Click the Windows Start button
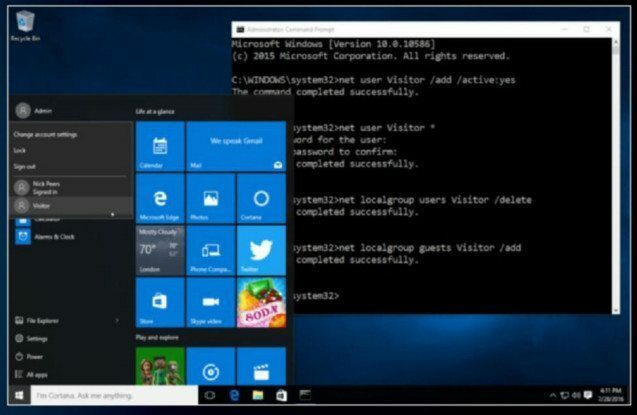Screen dimensions: 637x415 (x=19, y=395)
